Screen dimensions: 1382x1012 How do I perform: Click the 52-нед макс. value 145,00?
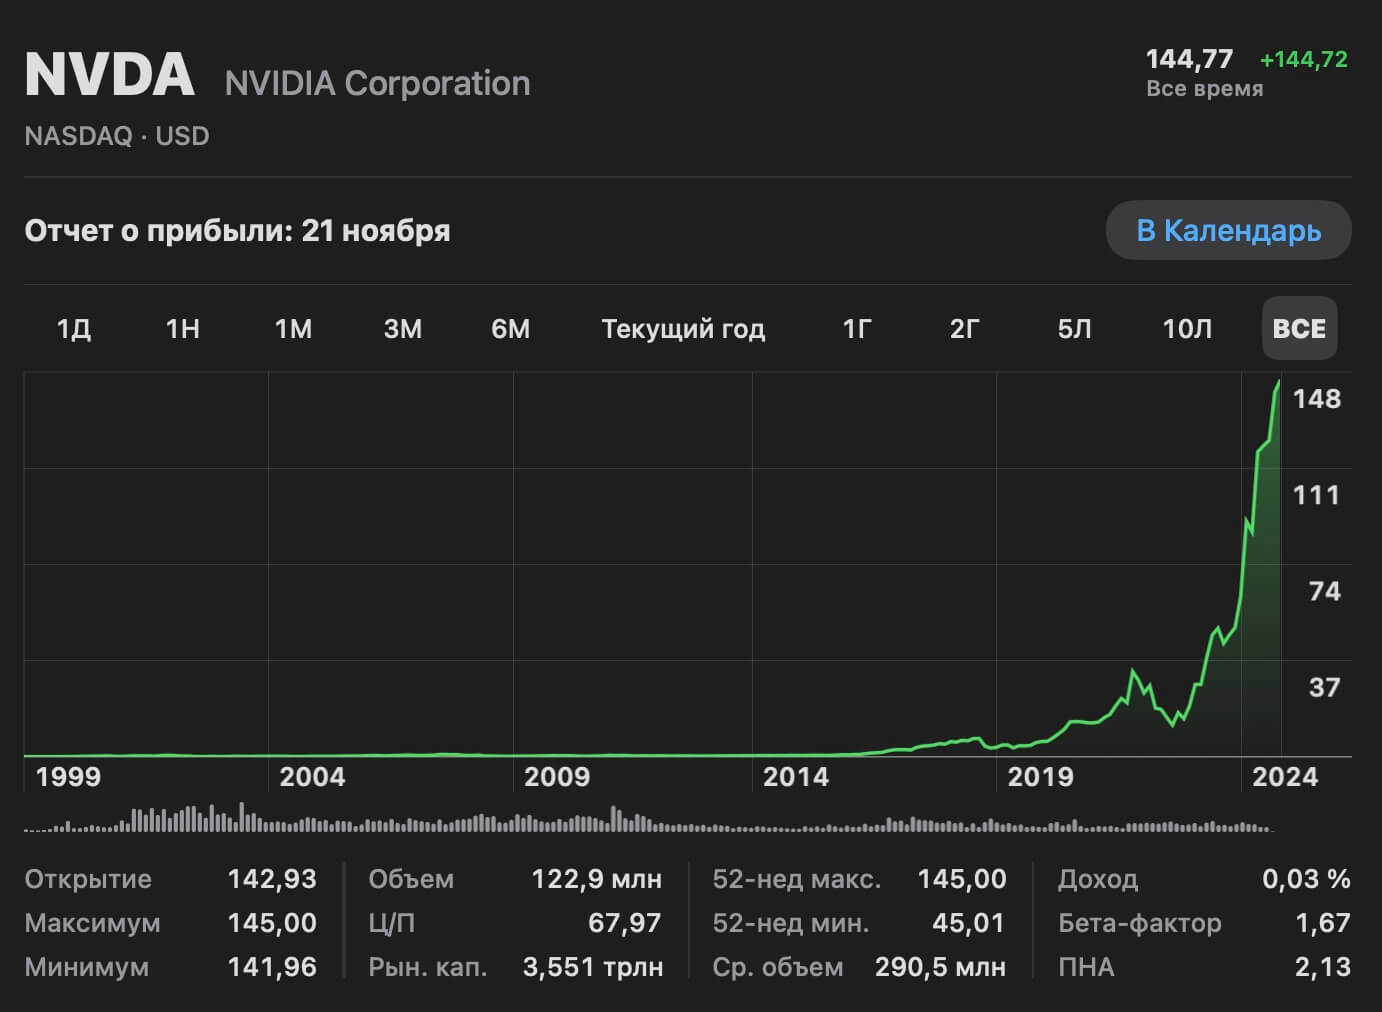962,879
